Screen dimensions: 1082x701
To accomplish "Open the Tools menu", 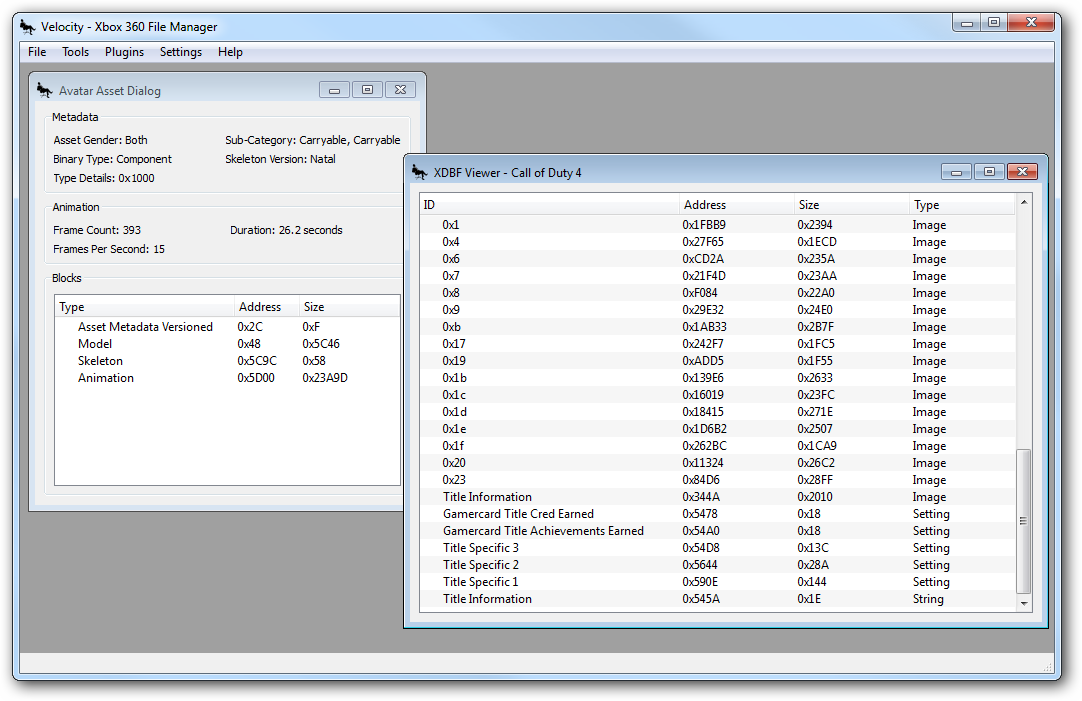I will (75, 52).
